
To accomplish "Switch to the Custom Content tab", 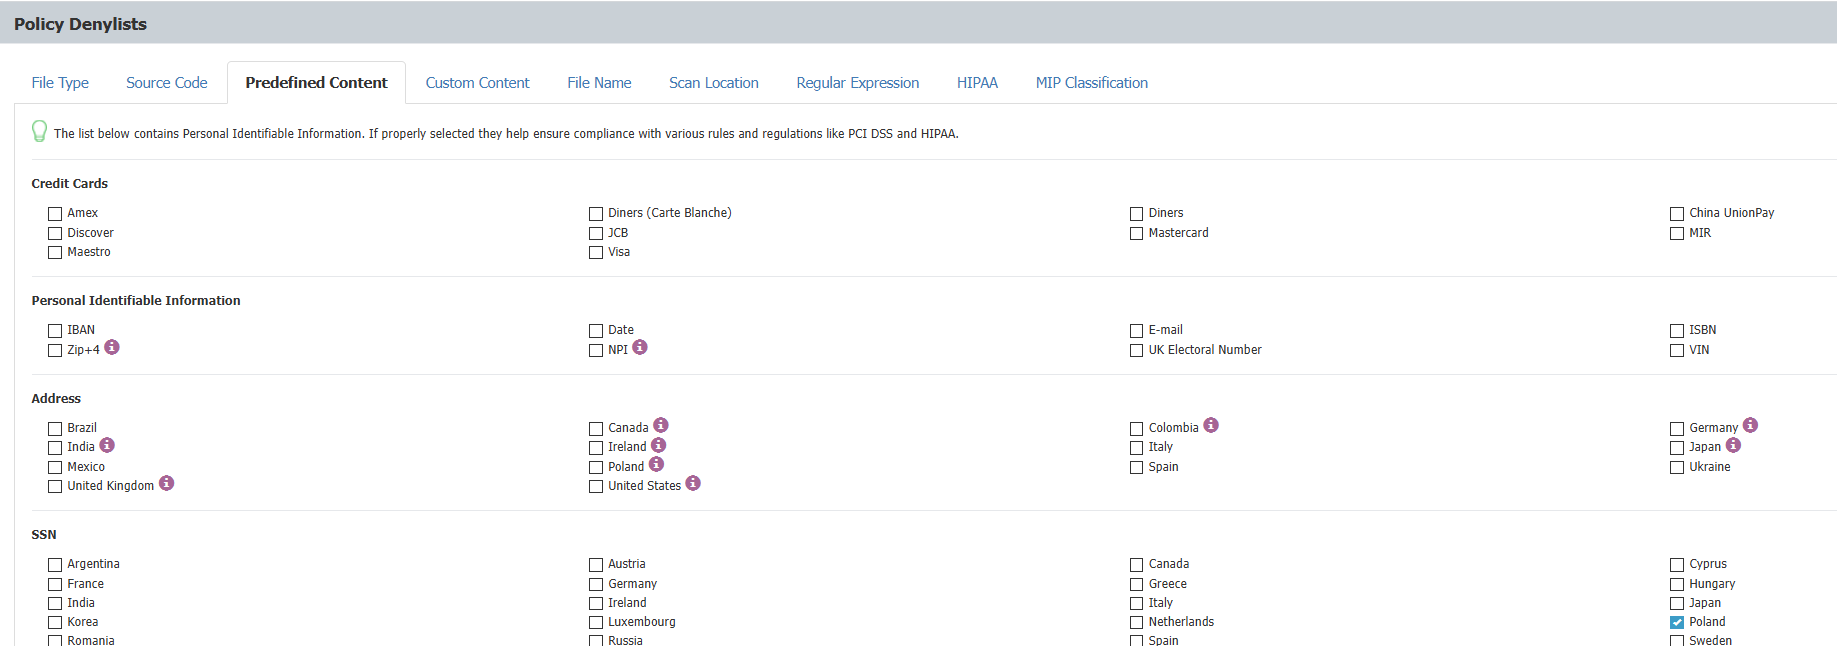I will pos(477,83).
